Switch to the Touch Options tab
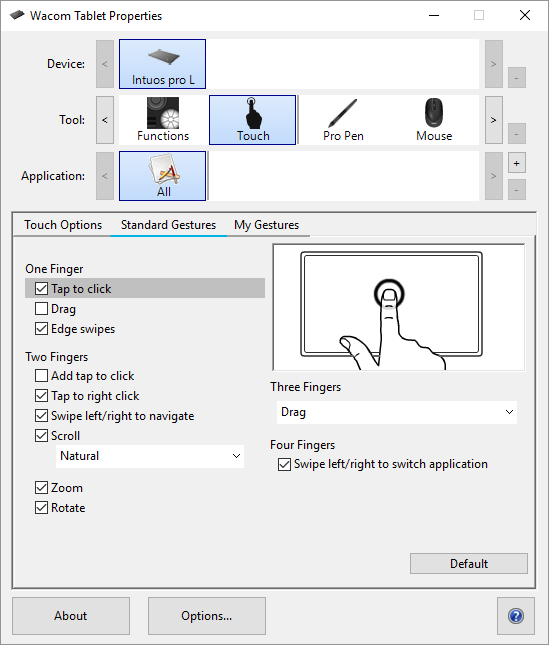 point(63,225)
